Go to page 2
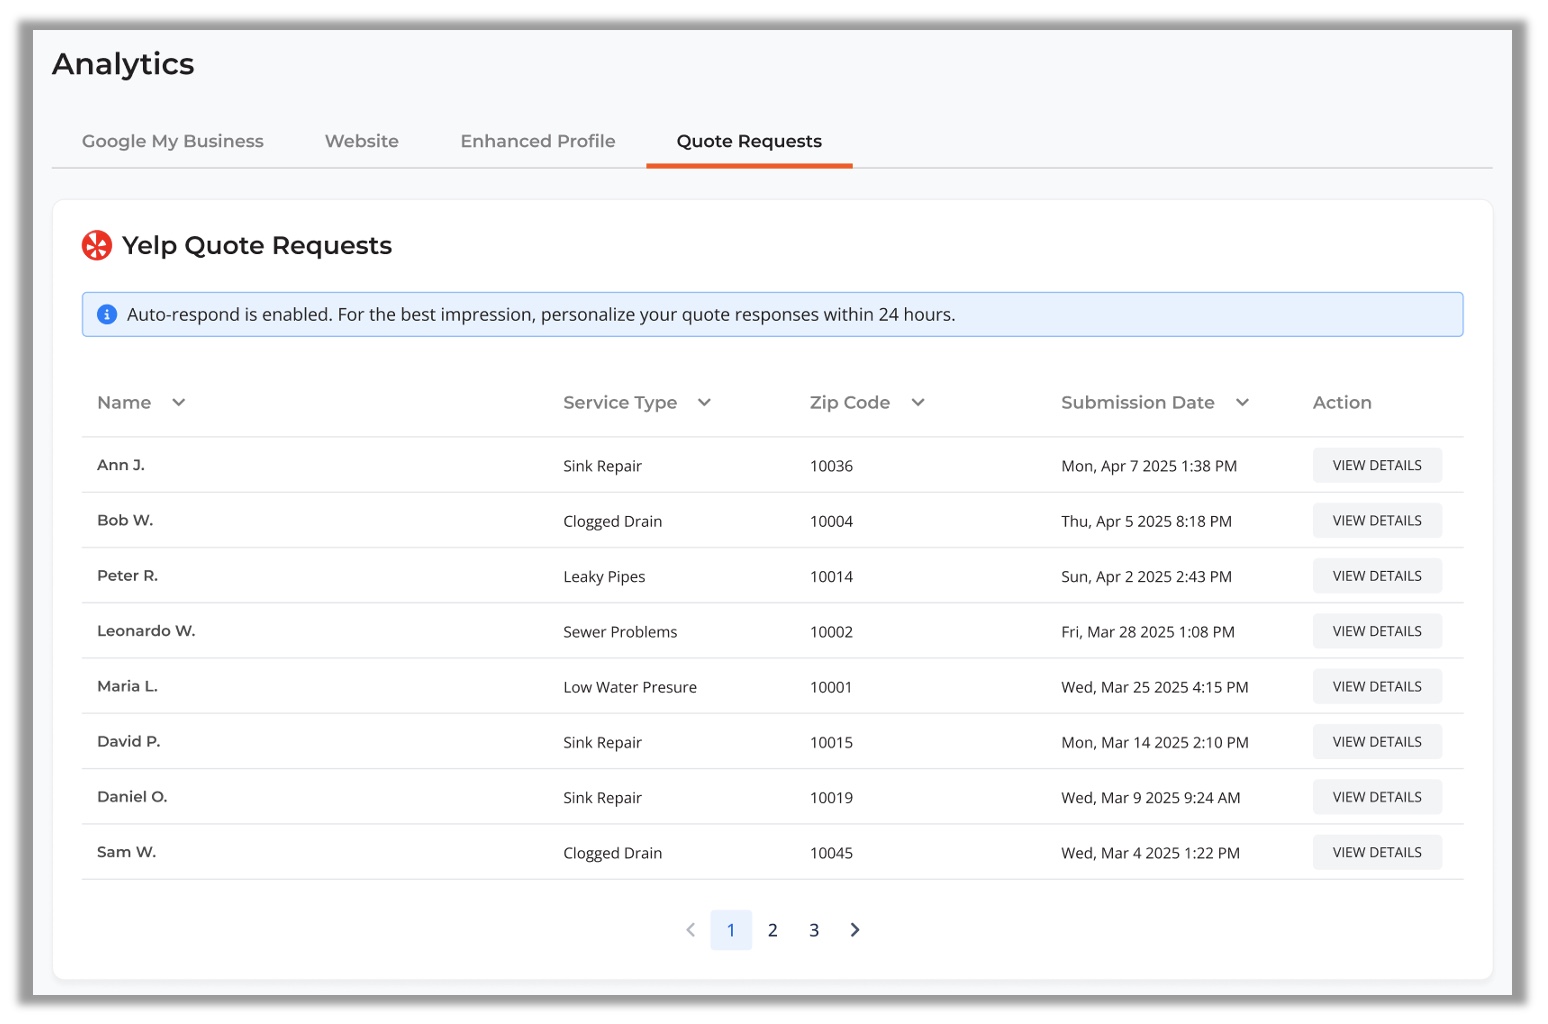Viewport: 1548px width, 1024px height. [773, 930]
